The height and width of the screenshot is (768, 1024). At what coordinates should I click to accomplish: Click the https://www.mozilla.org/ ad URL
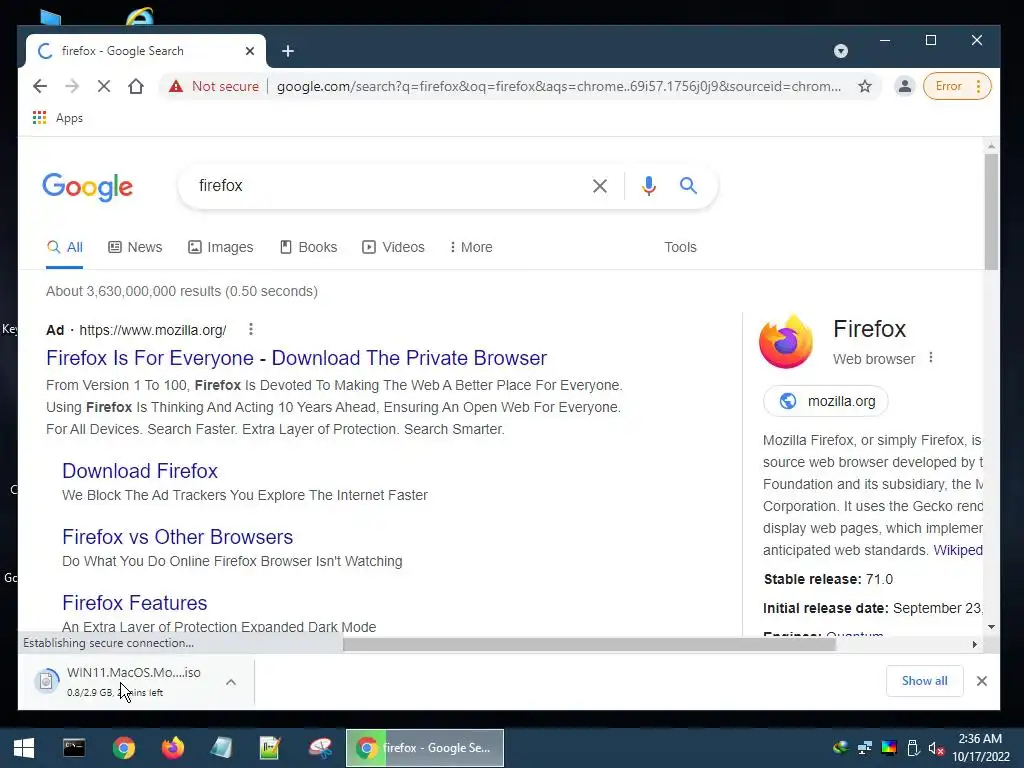tap(153, 330)
